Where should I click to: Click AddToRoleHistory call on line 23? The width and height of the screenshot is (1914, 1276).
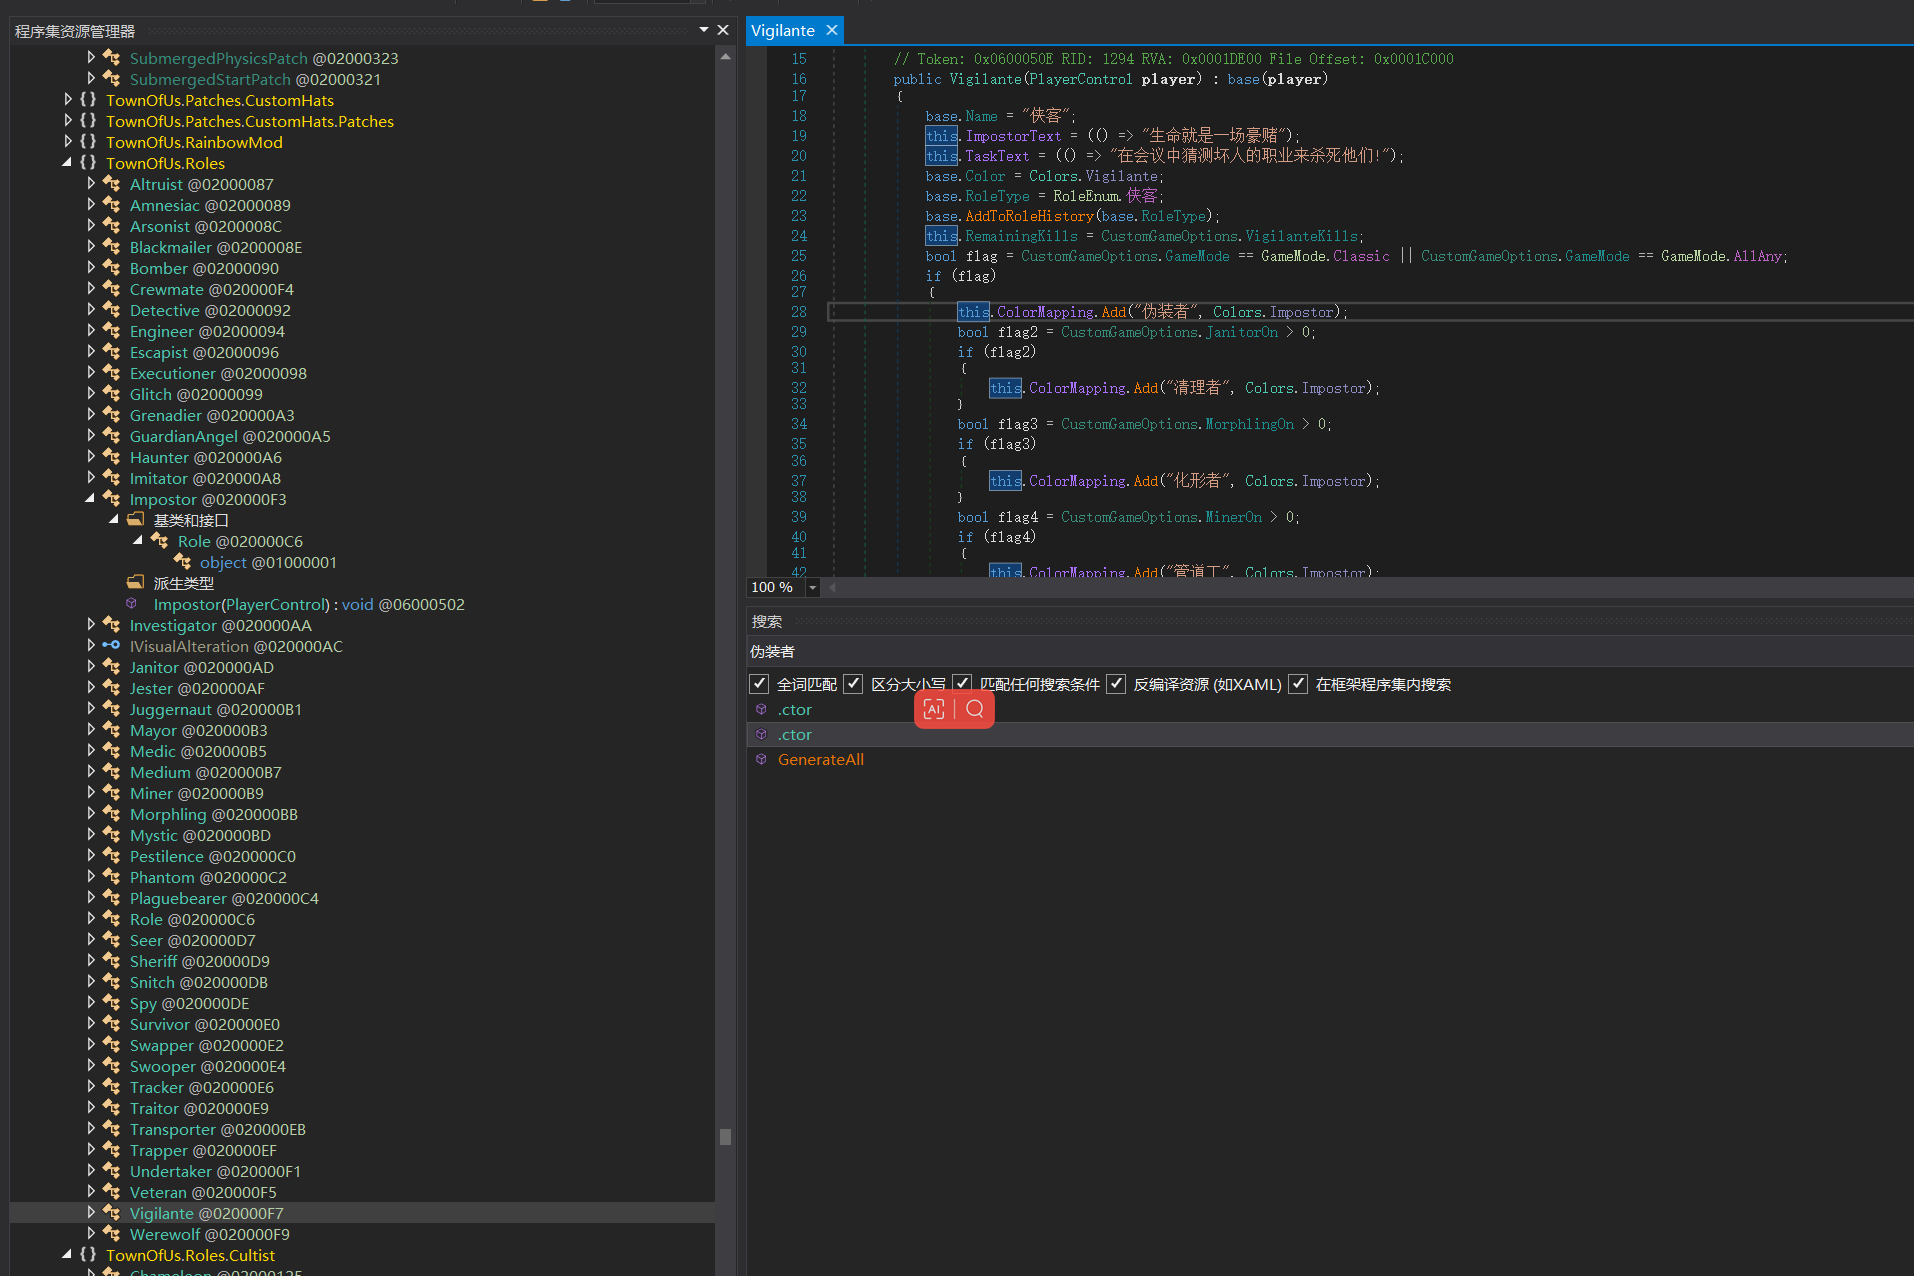[x=1029, y=216]
